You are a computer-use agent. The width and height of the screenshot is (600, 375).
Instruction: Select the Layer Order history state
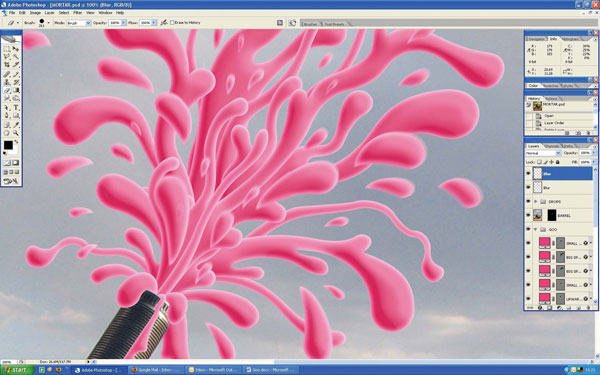coord(561,123)
